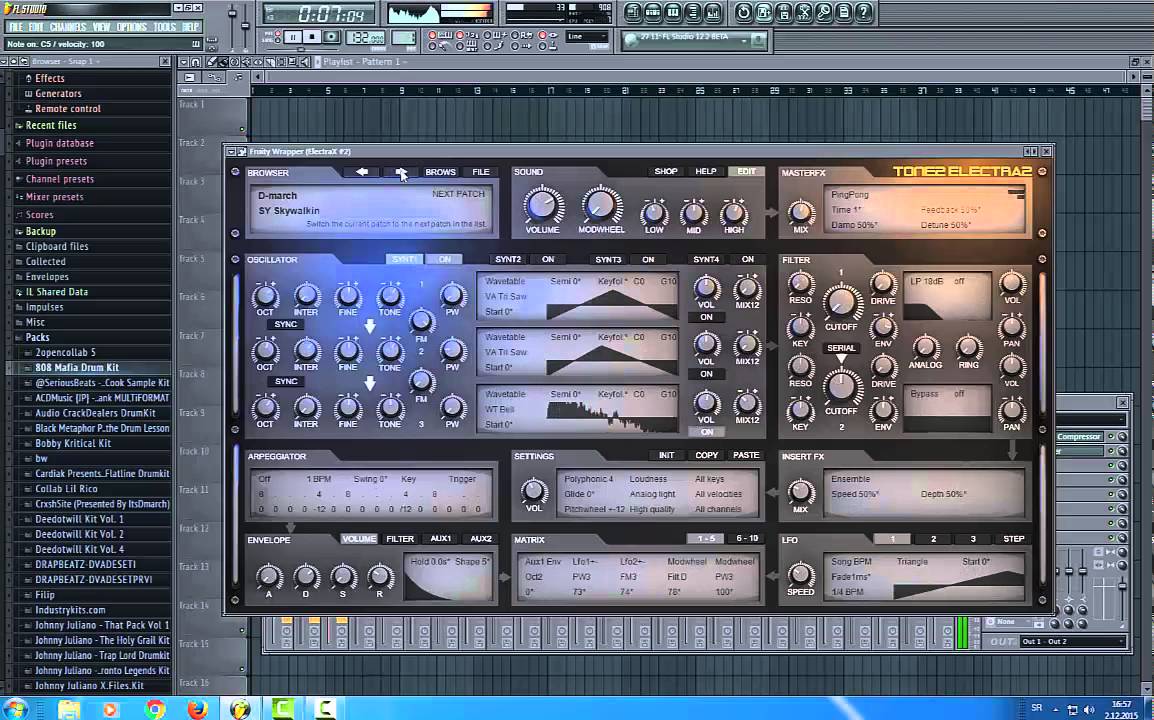Open Chrome from the taskbar

155,709
